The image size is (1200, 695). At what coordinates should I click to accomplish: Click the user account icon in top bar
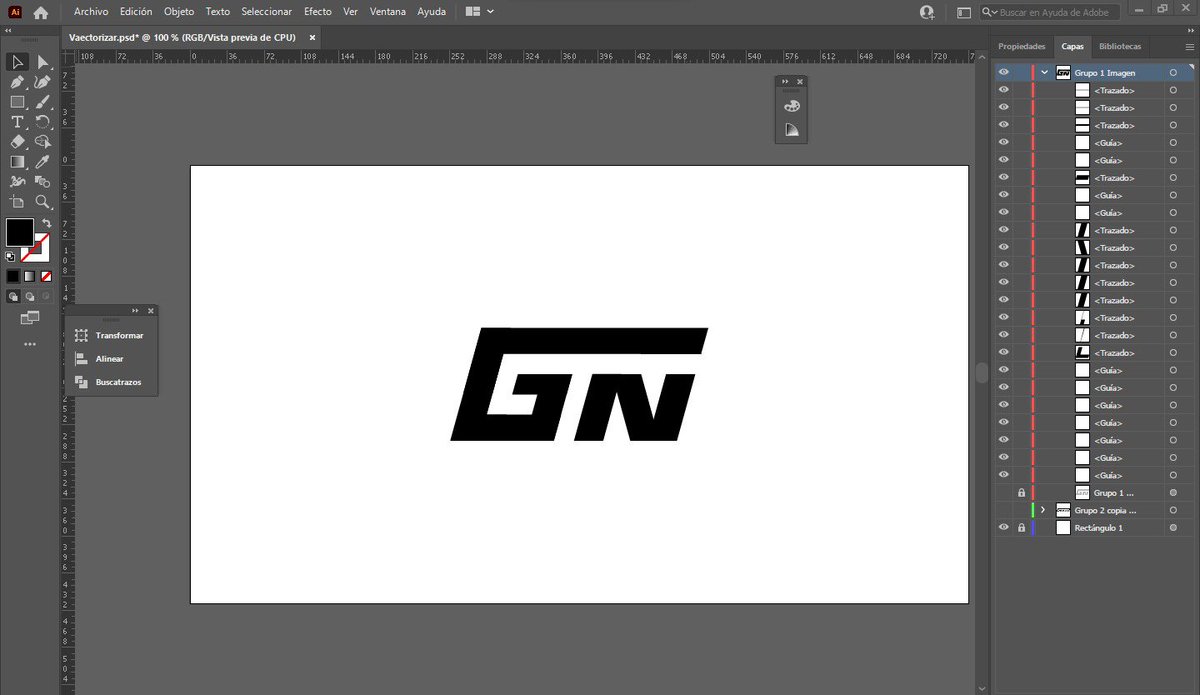[927, 12]
